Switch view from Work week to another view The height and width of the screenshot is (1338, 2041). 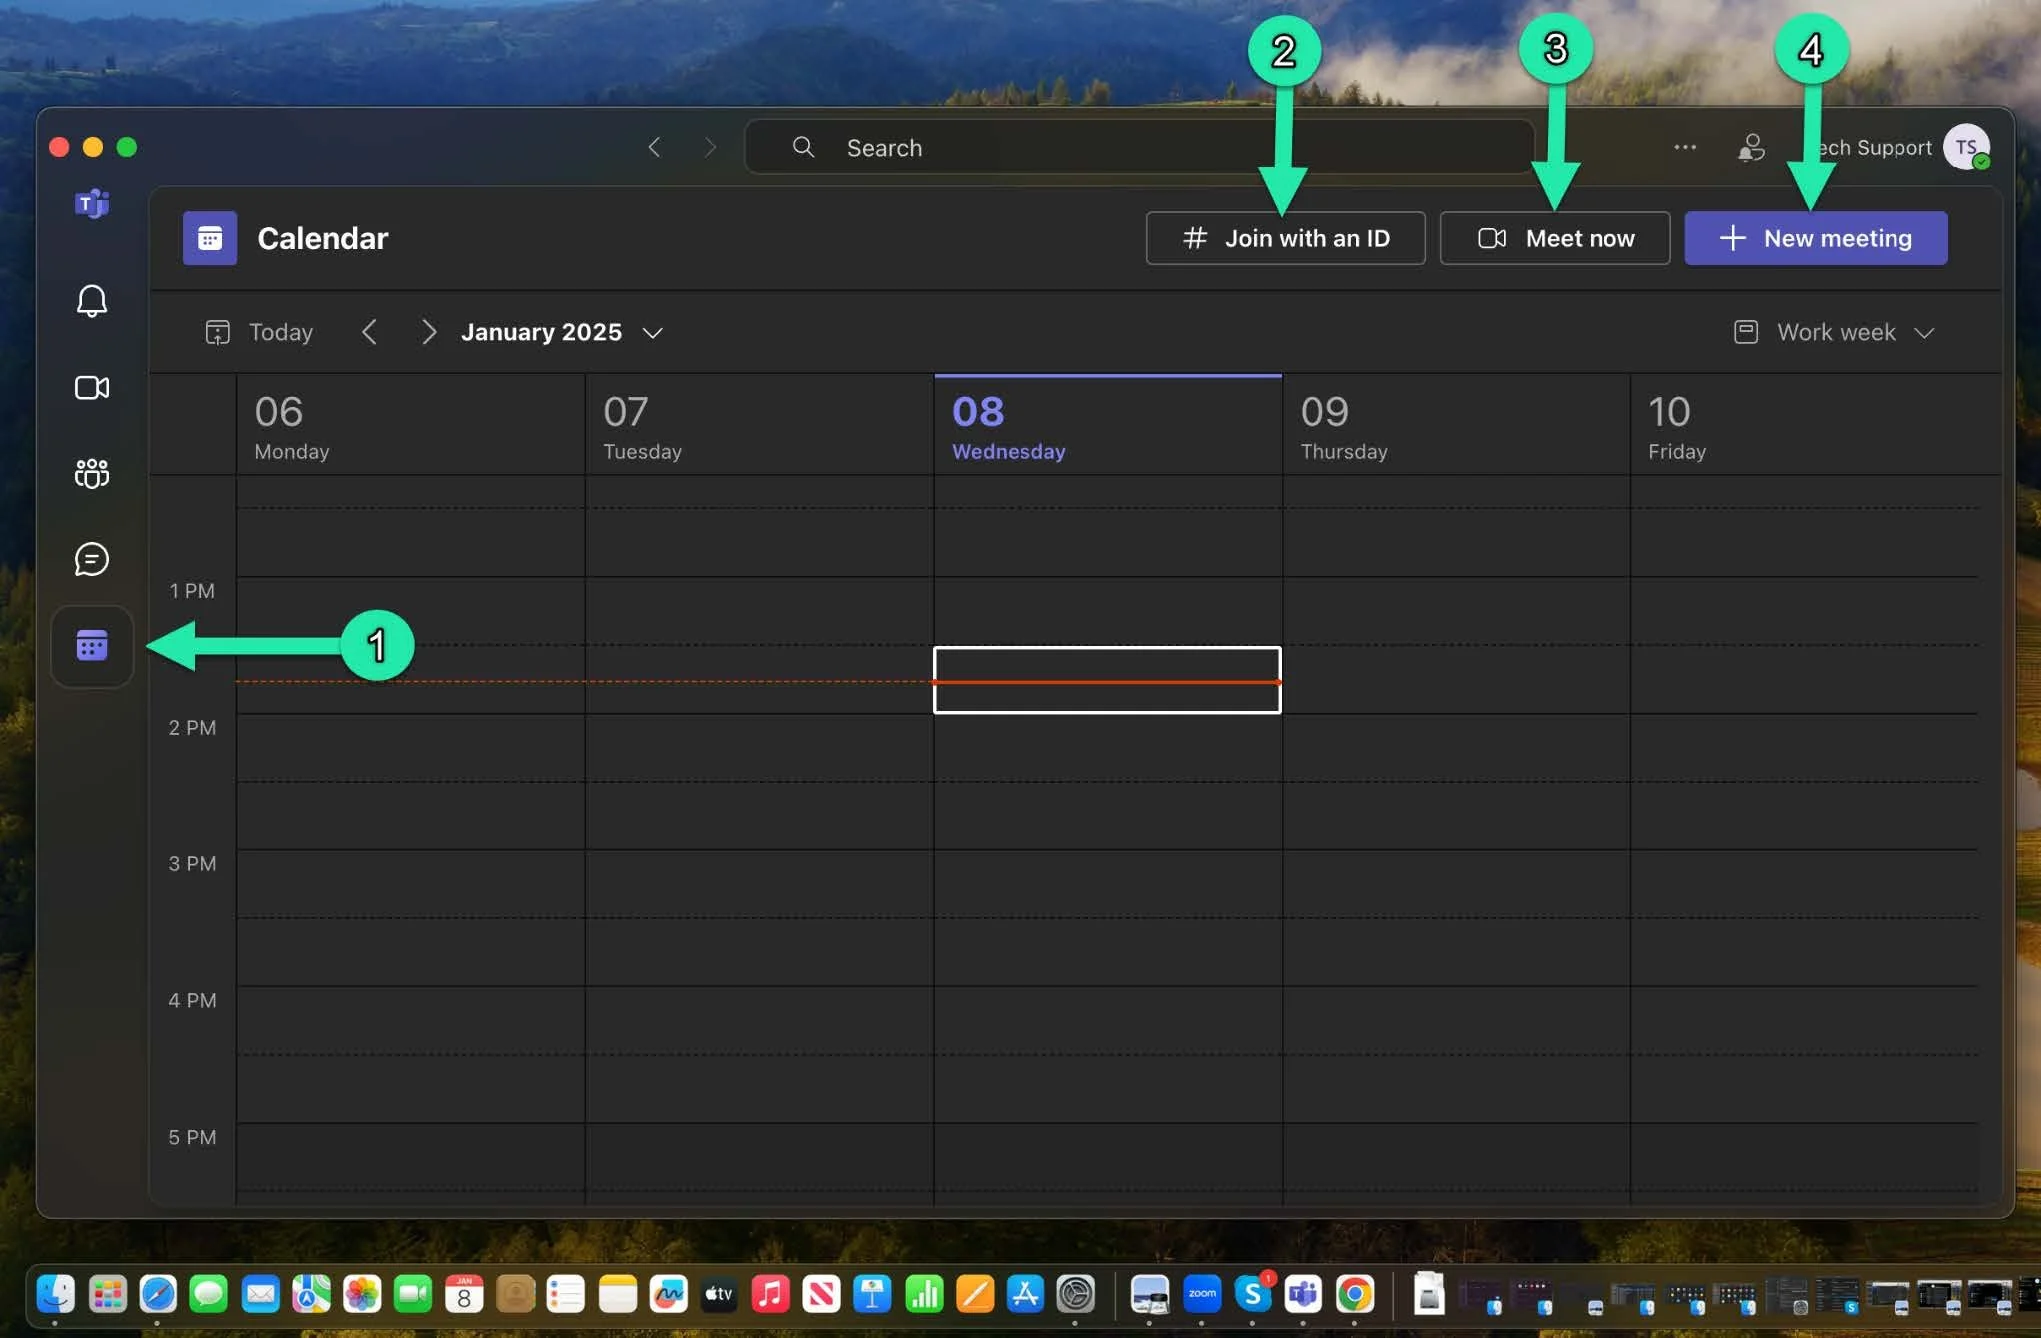click(1836, 332)
